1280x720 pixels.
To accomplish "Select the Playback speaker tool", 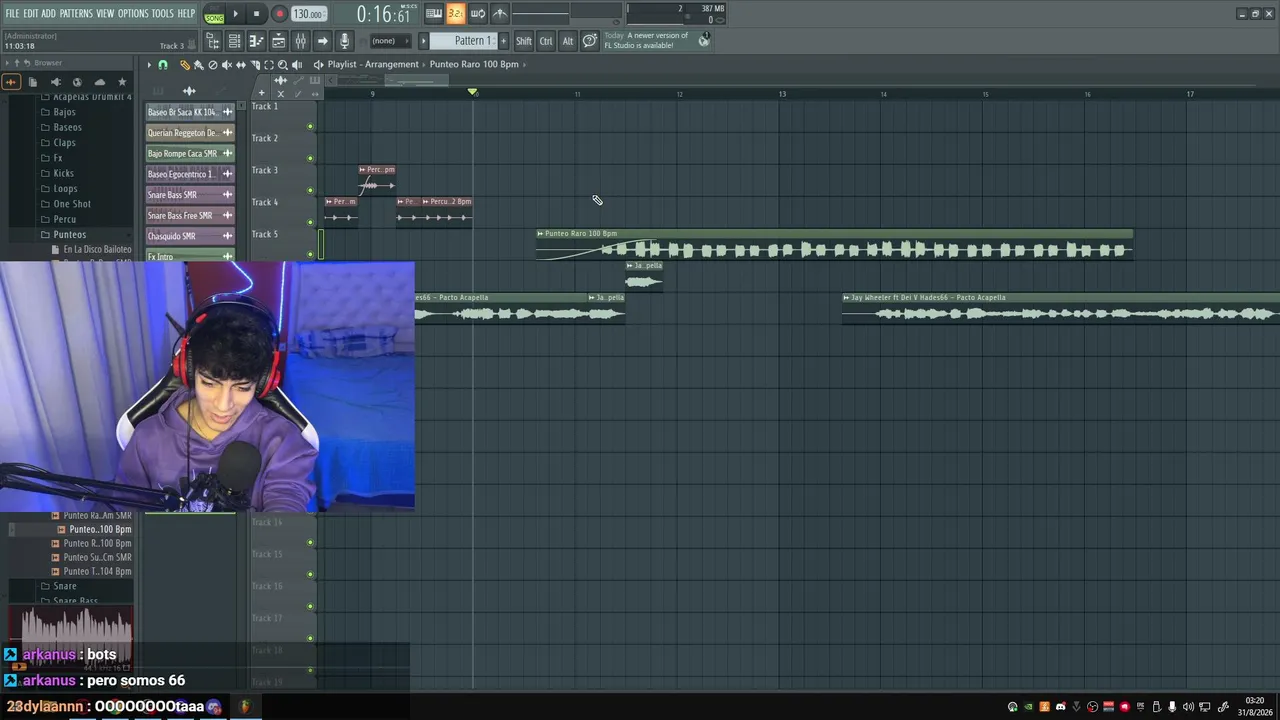I will (297, 65).
